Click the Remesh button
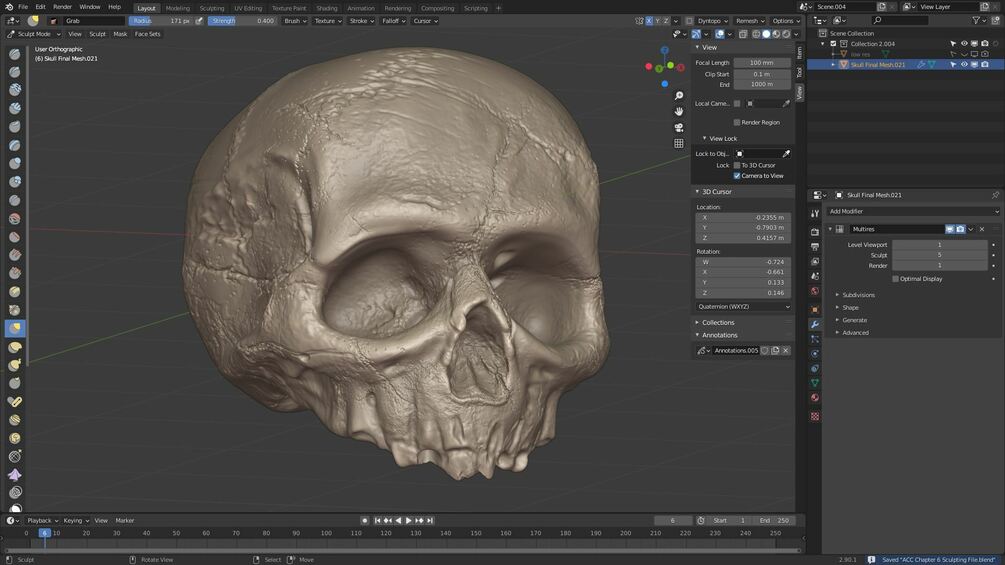The image size is (1005, 565). 749,20
